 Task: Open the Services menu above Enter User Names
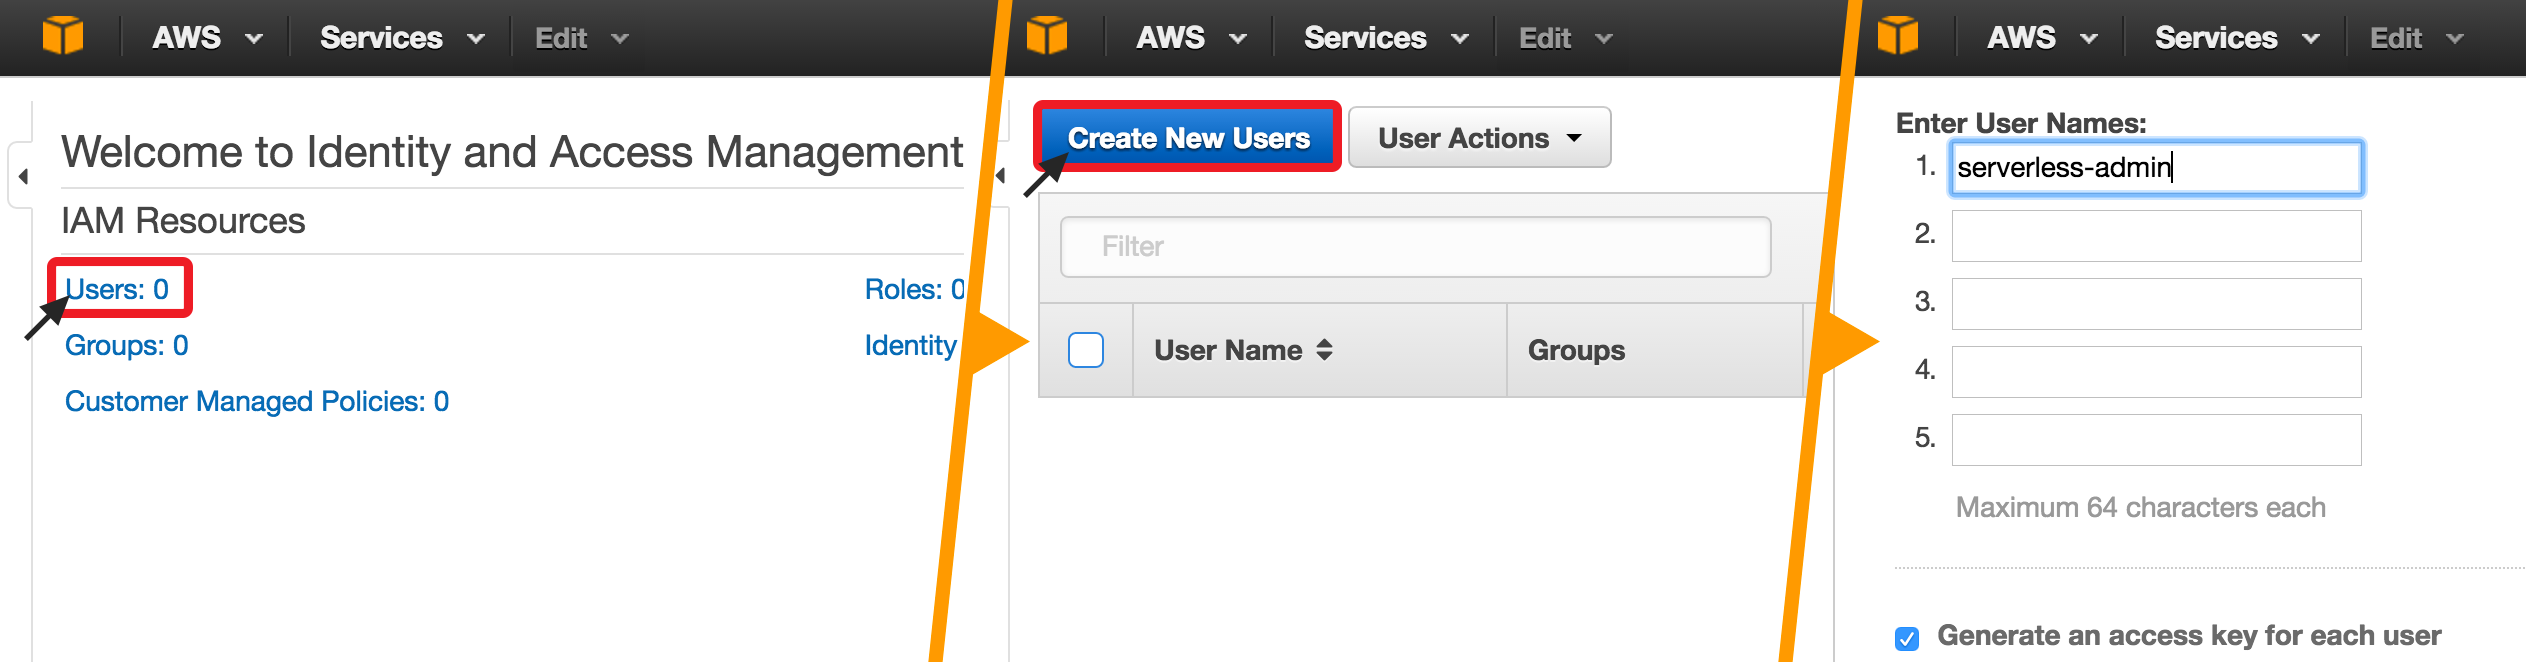pos(2236,38)
